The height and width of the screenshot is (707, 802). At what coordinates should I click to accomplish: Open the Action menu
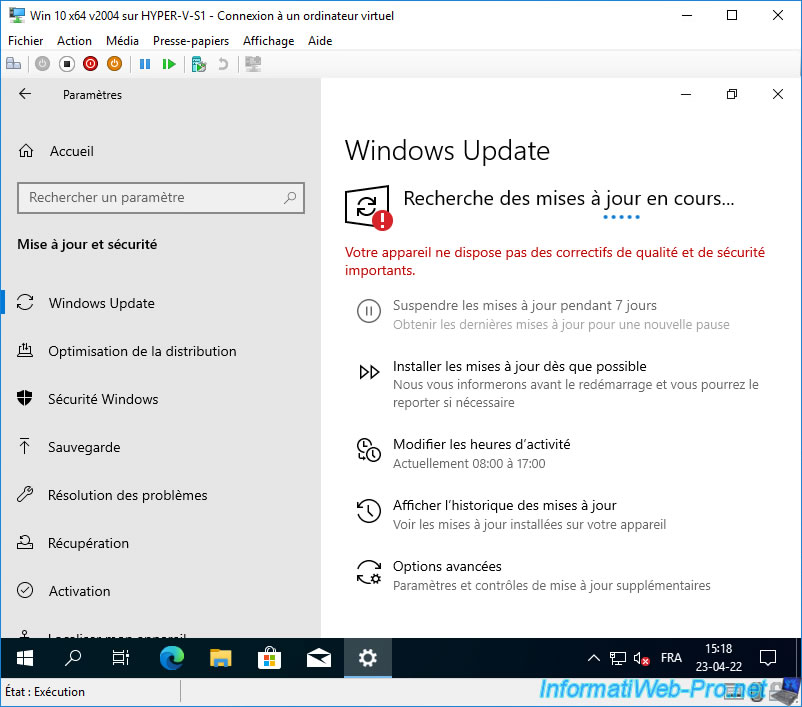pyautogui.click(x=75, y=41)
